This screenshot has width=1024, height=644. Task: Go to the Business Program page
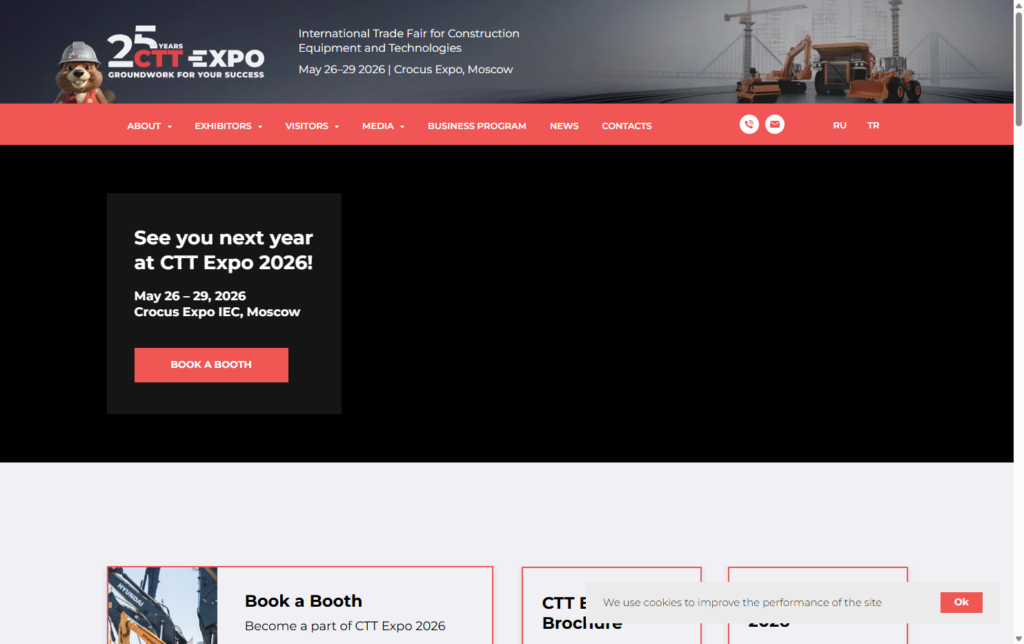477,126
